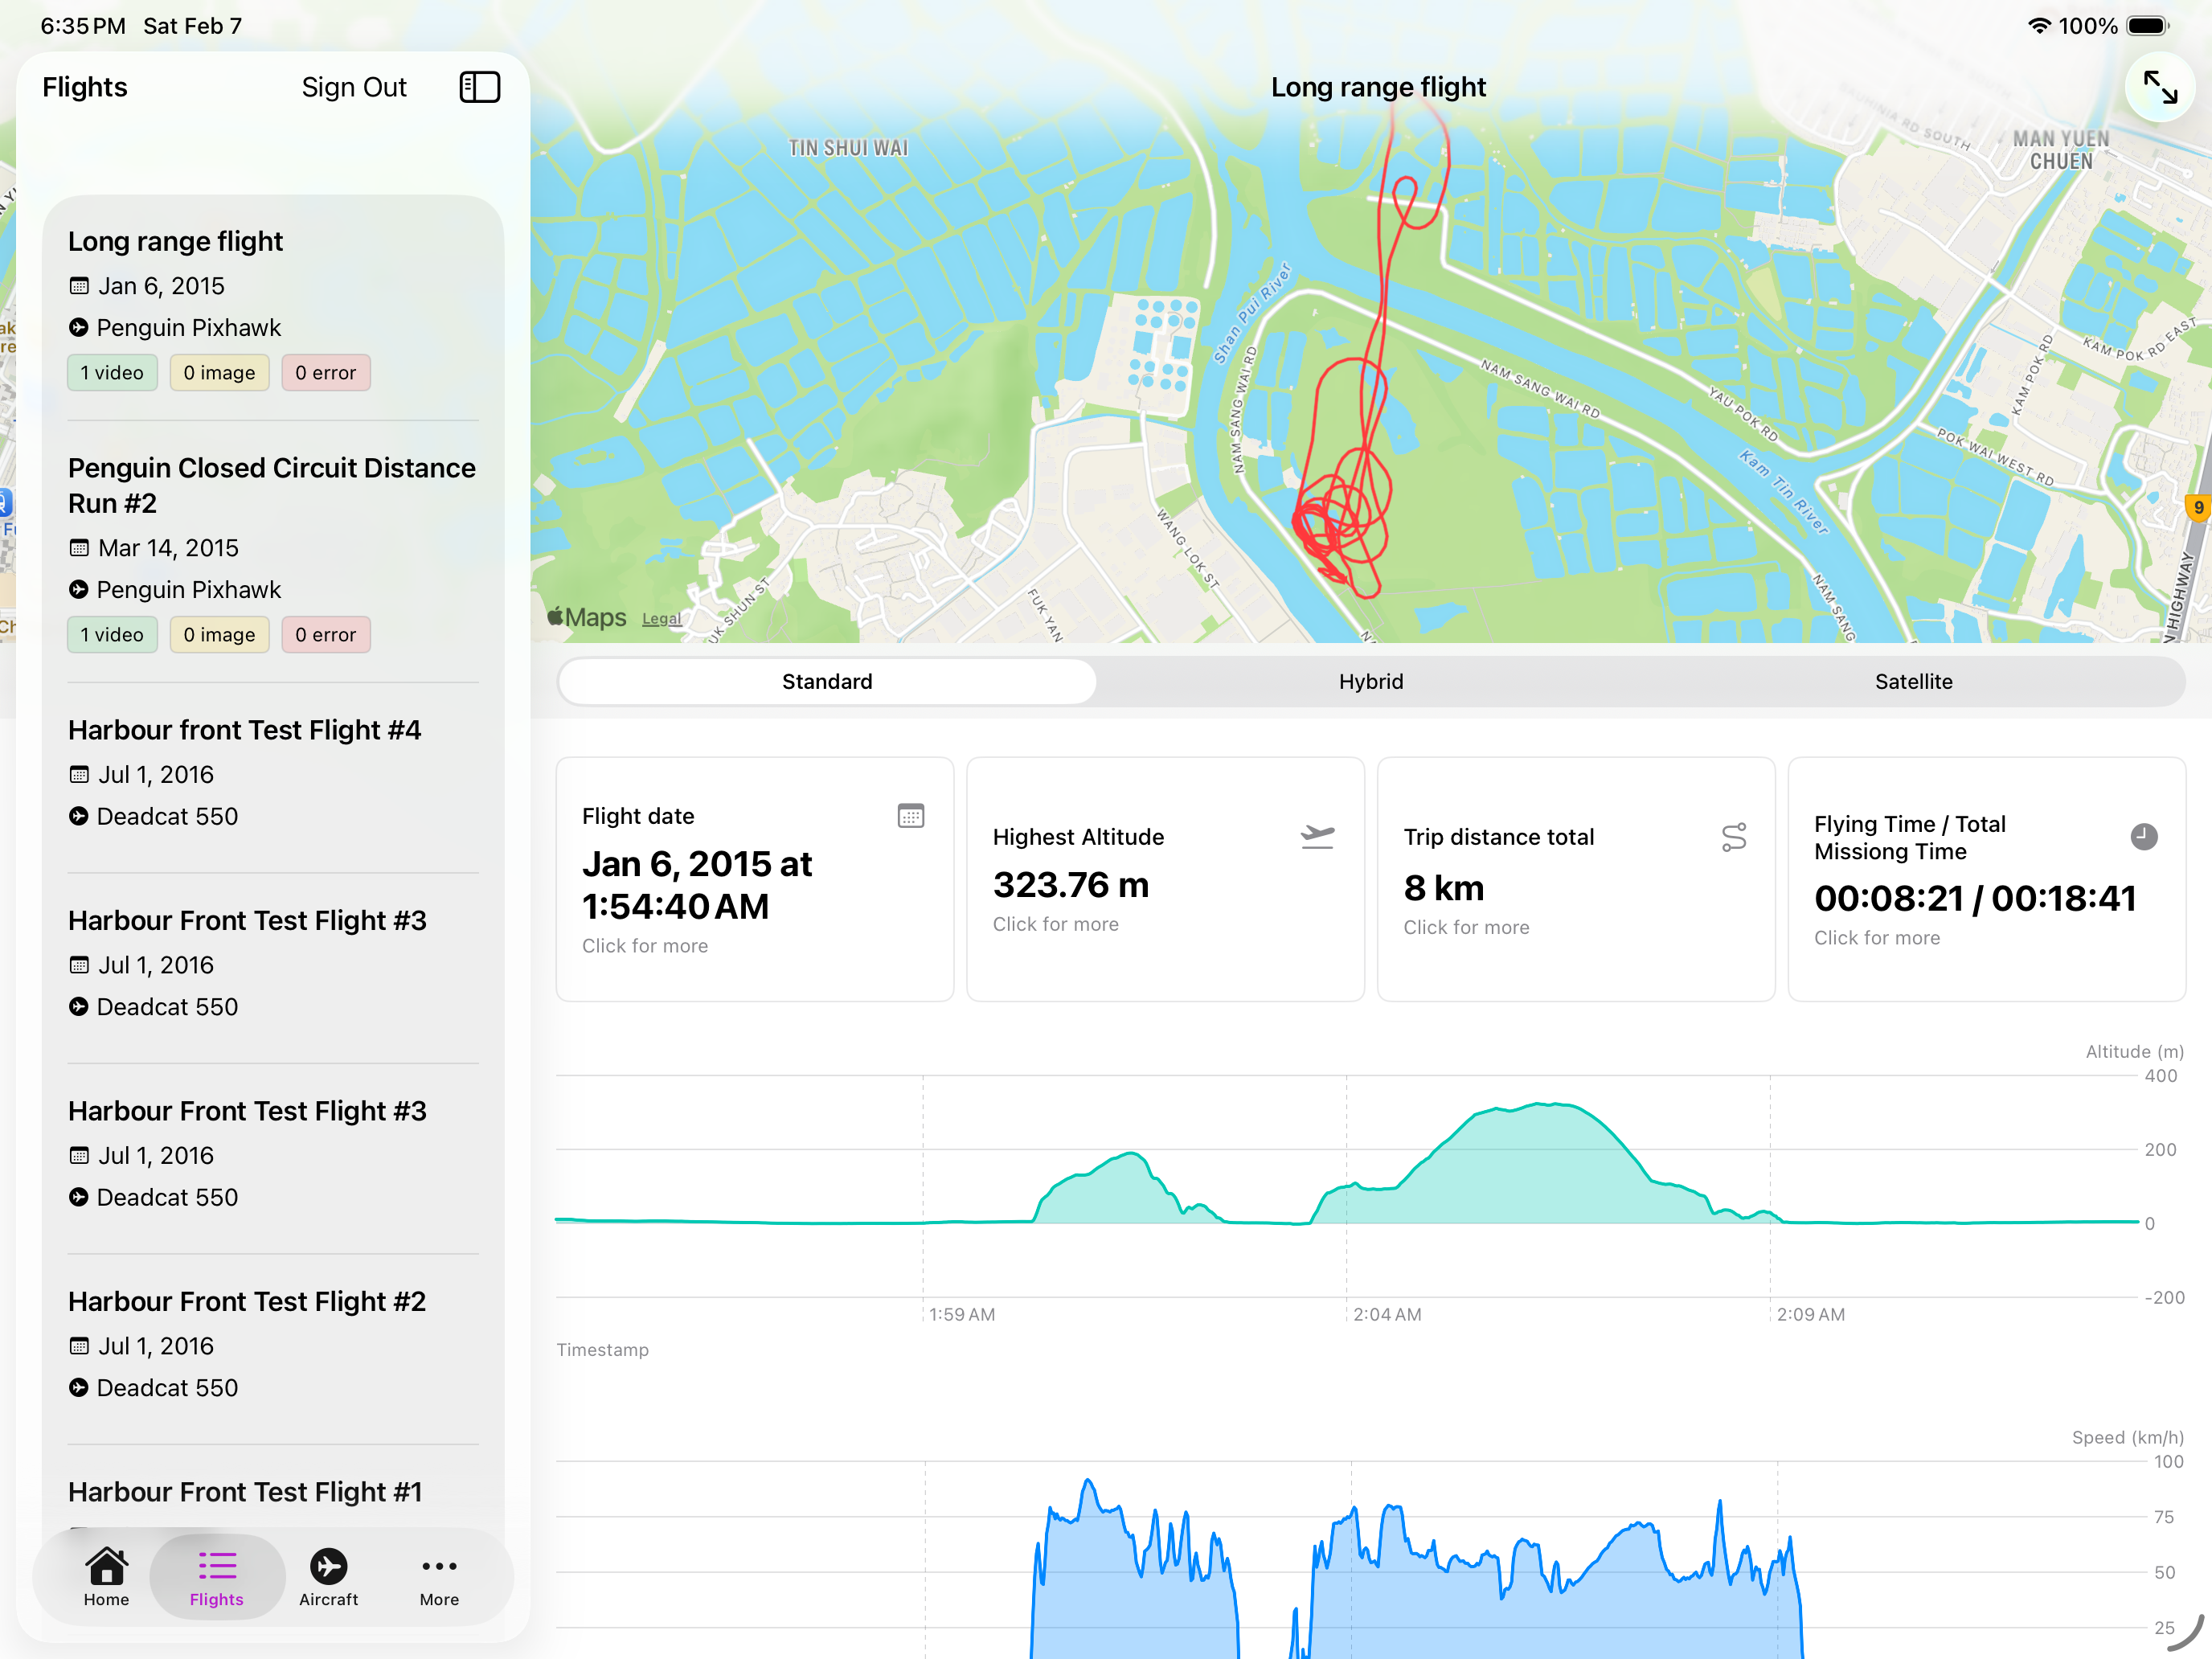Click calendar icon in Flight date card

point(910,816)
